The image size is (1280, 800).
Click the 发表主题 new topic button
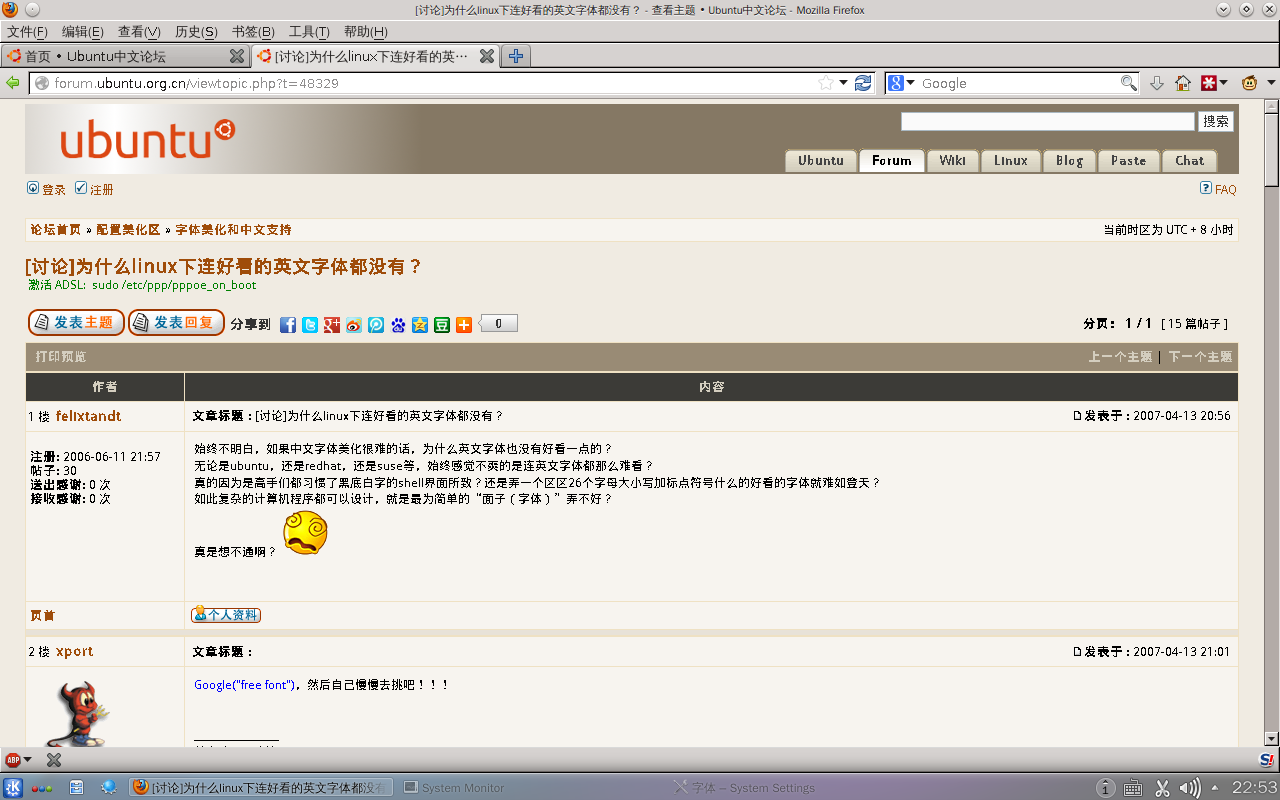pos(76,323)
